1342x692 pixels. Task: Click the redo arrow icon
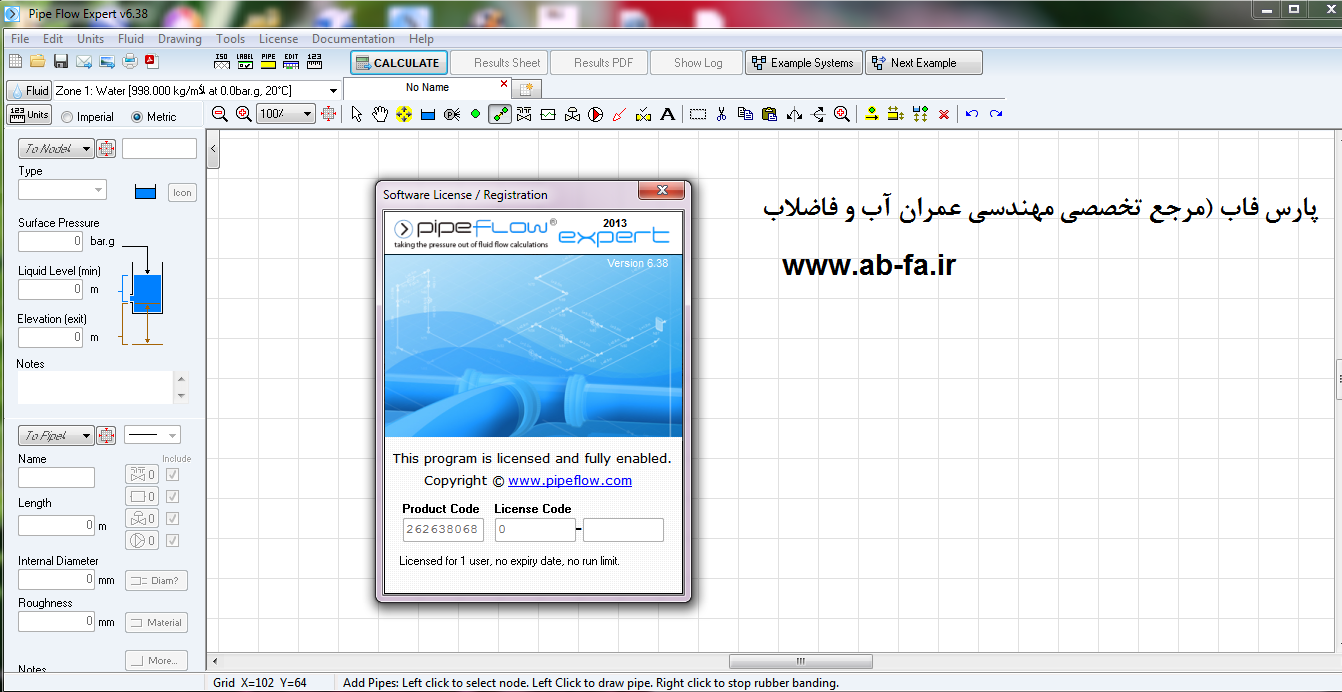[x=996, y=114]
